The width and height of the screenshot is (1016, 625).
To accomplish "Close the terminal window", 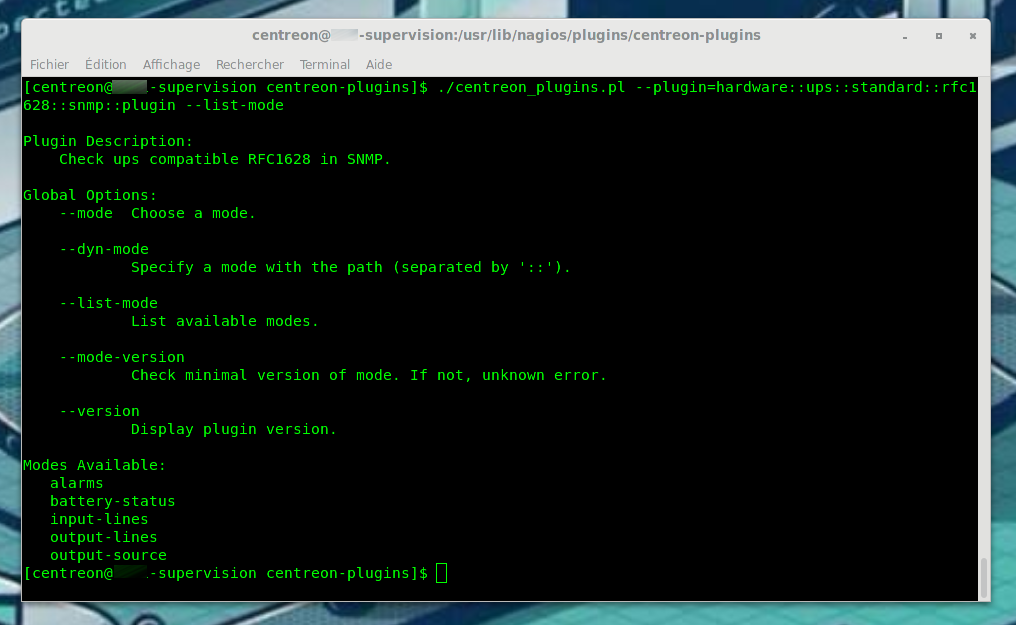I will [972, 35].
